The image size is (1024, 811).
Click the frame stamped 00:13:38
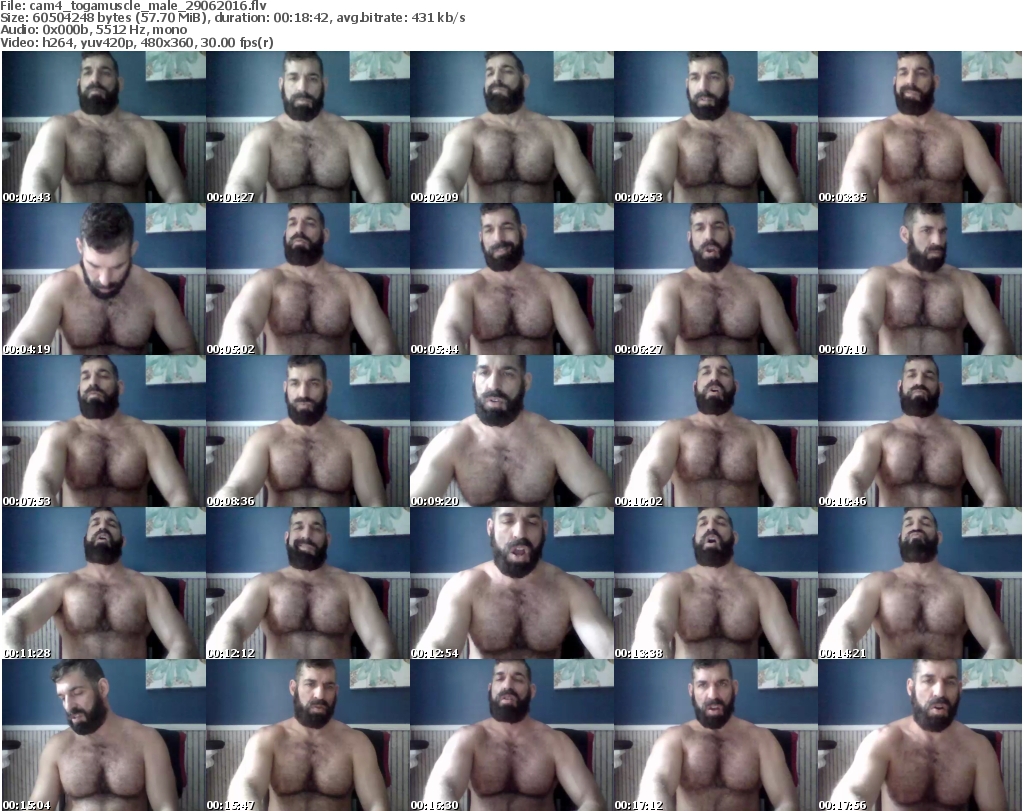pos(716,583)
